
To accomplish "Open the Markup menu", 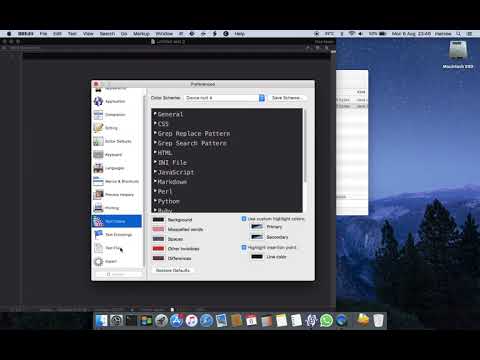I will point(141,34).
